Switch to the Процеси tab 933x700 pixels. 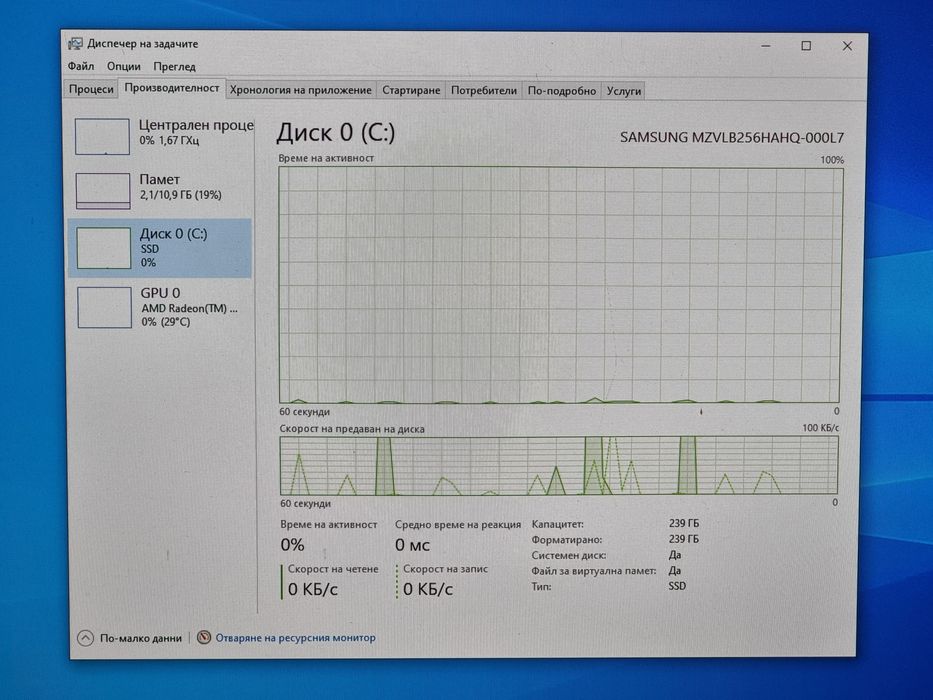coord(91,89)
